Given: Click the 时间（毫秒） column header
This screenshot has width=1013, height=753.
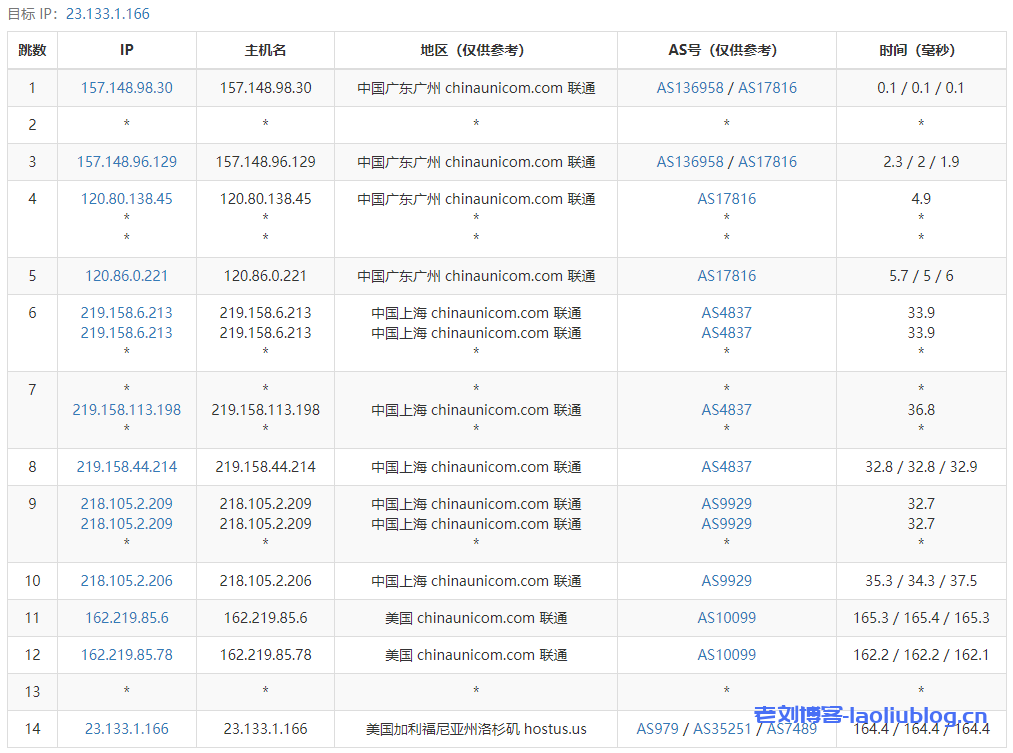Looking at the screenshot, I should click(x=921, y=50).
